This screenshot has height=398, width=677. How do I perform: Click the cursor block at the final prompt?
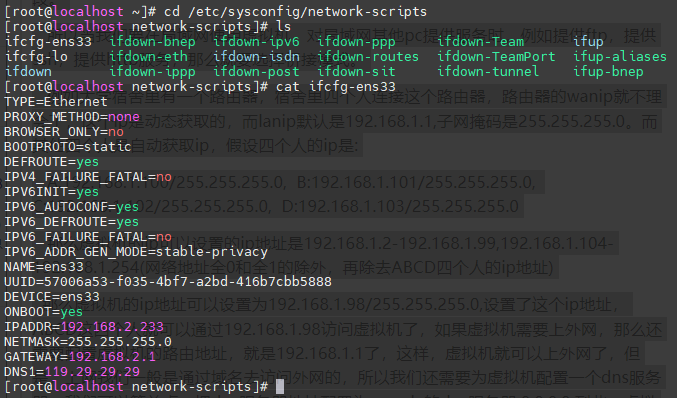280,387
